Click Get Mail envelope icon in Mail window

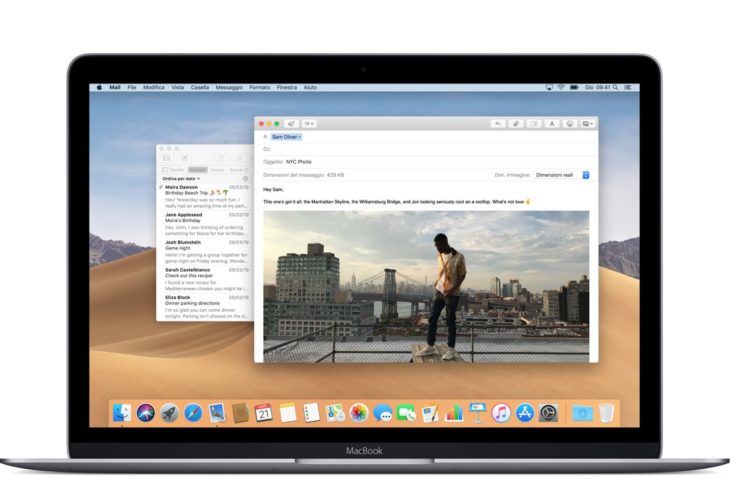click(x=166, y=158)
